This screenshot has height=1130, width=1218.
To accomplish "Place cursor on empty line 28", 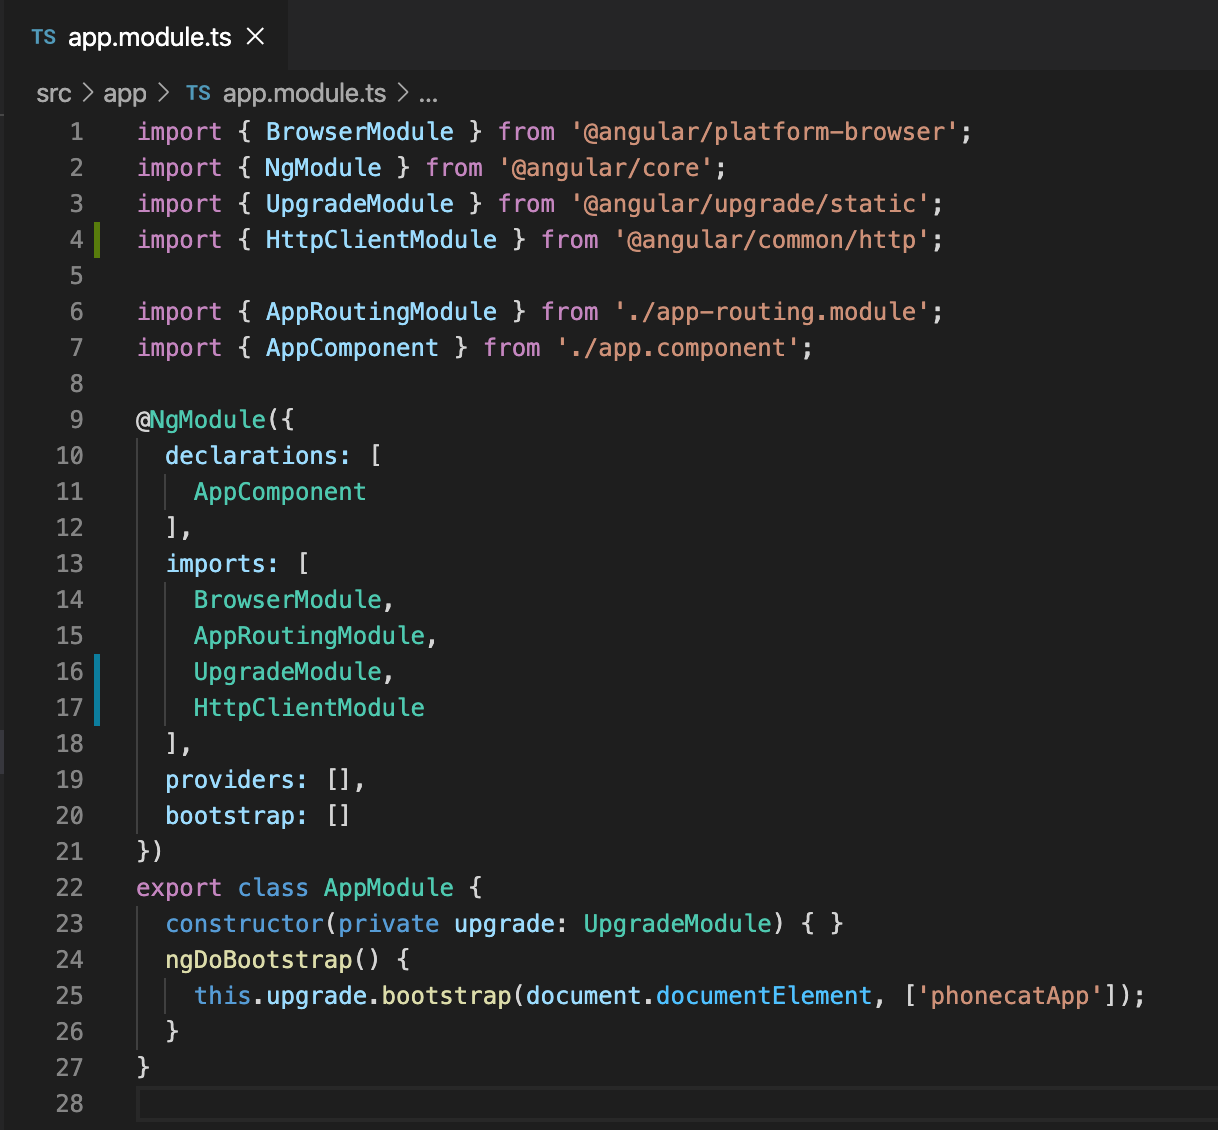I will [x=676, y=1104].
